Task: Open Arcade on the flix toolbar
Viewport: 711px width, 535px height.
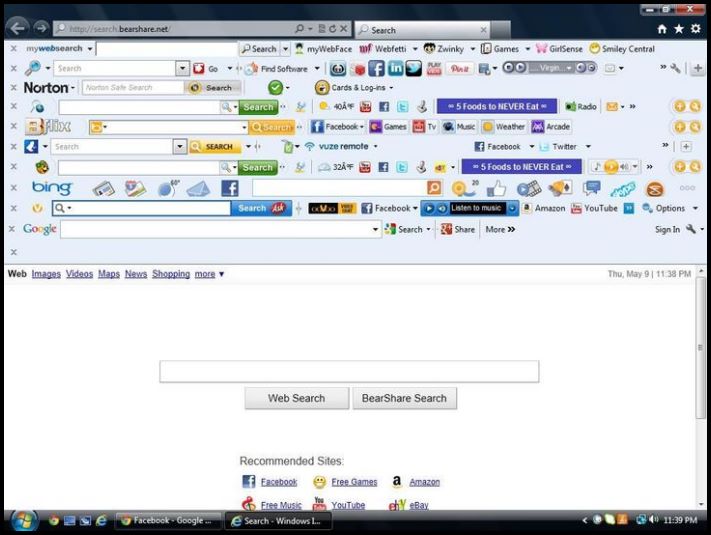Action: [551, 126]
